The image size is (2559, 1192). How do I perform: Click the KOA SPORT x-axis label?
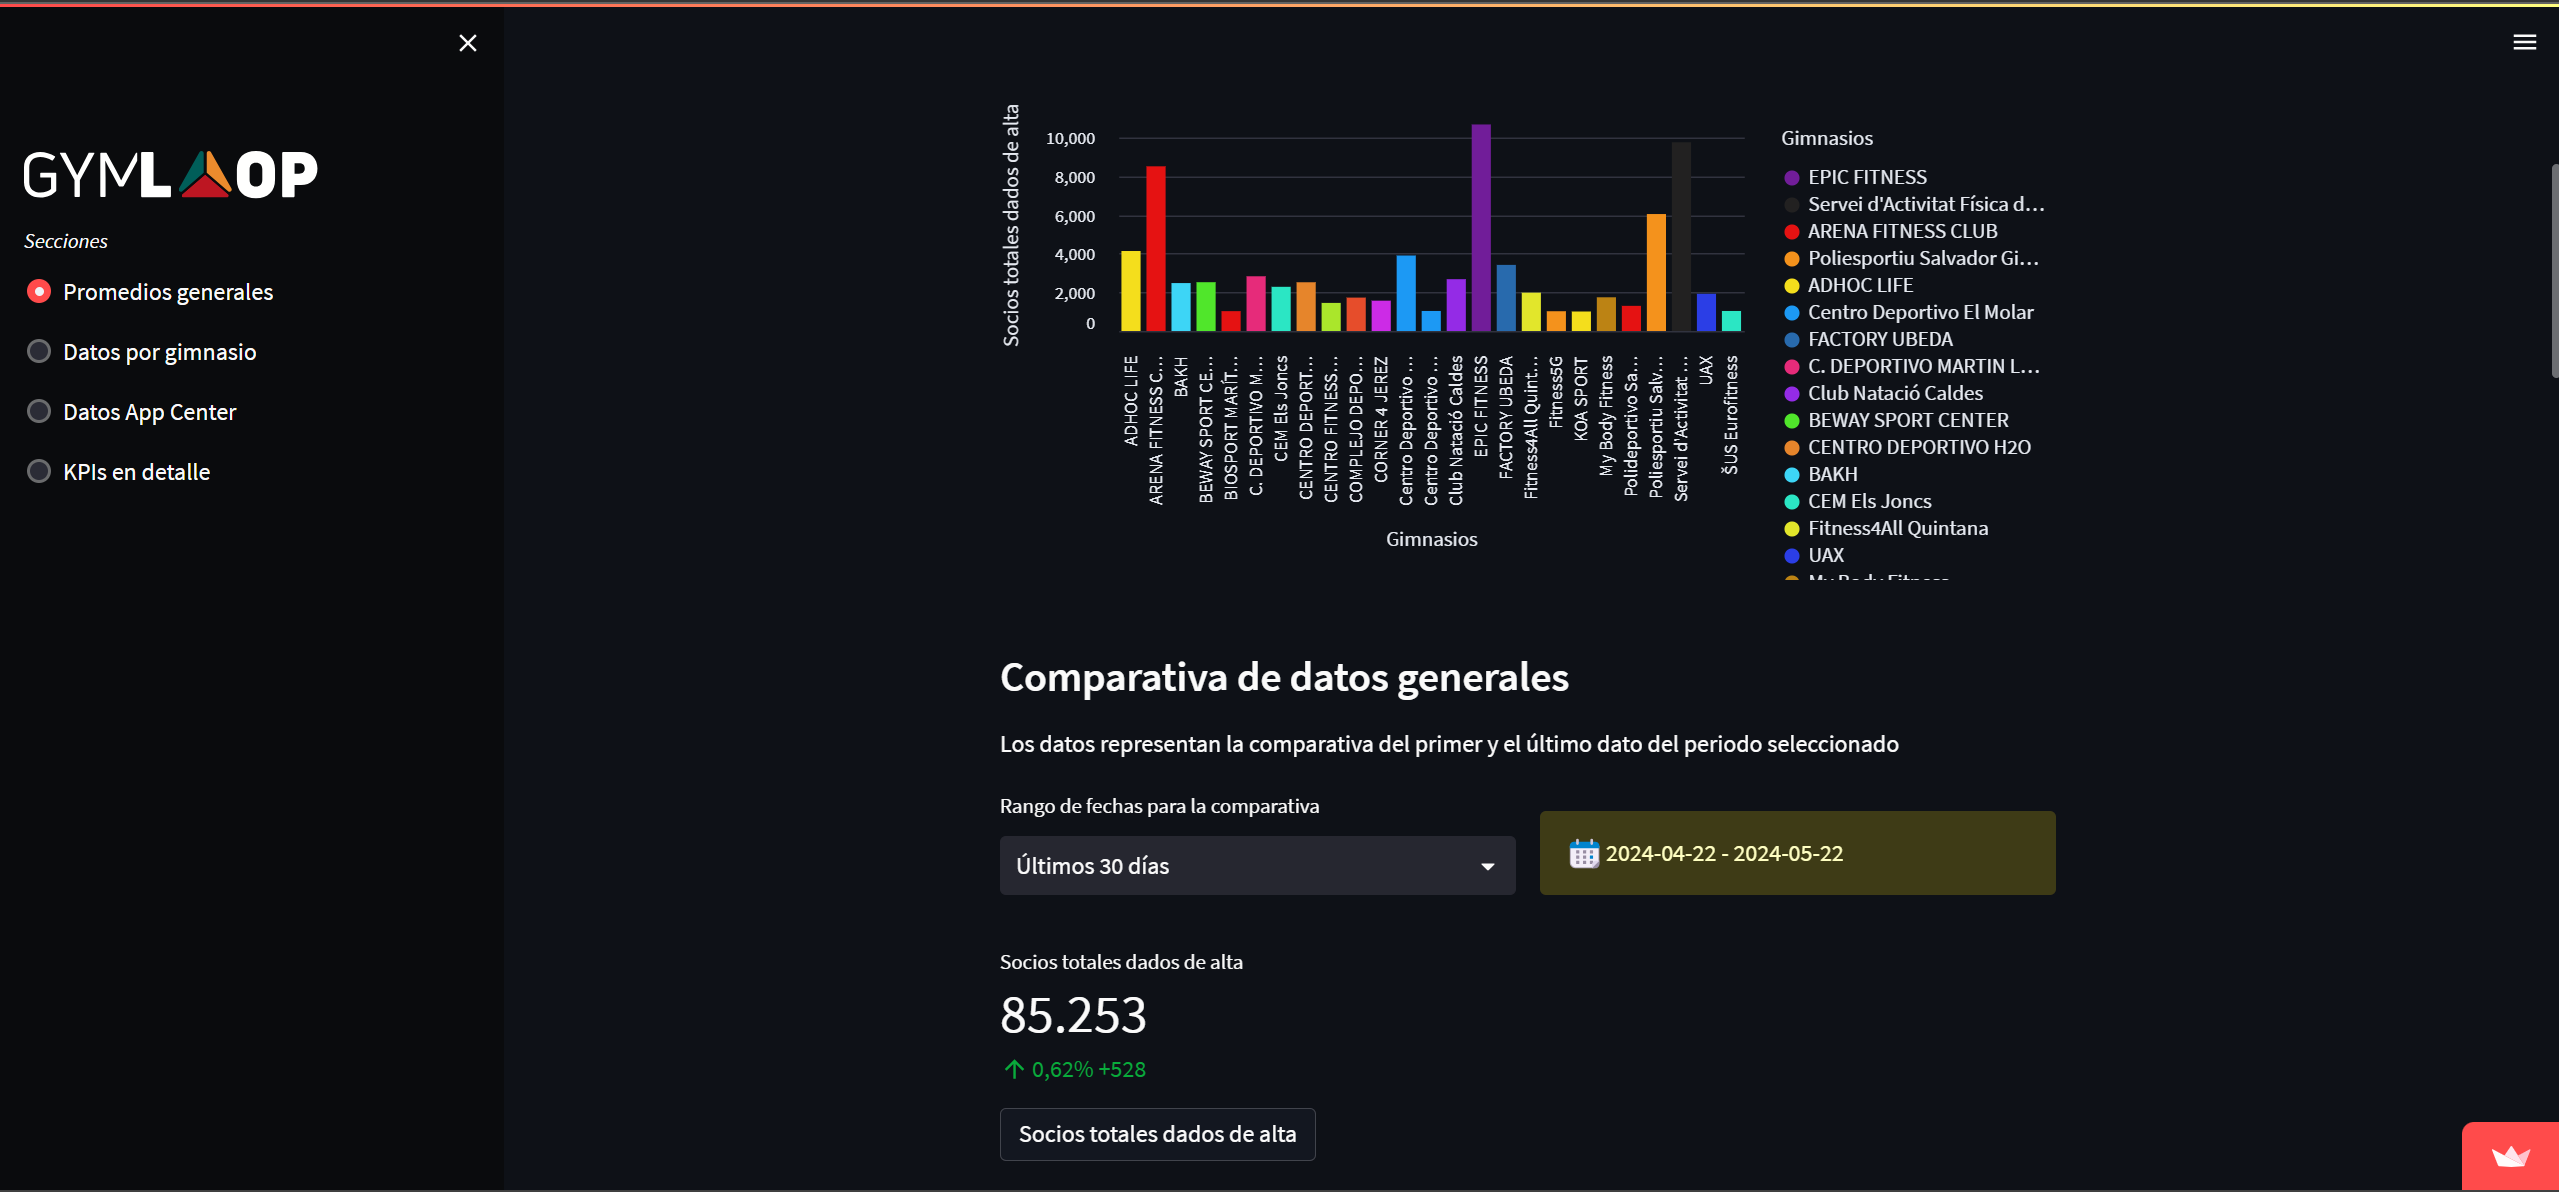(x=1581, y=399)
